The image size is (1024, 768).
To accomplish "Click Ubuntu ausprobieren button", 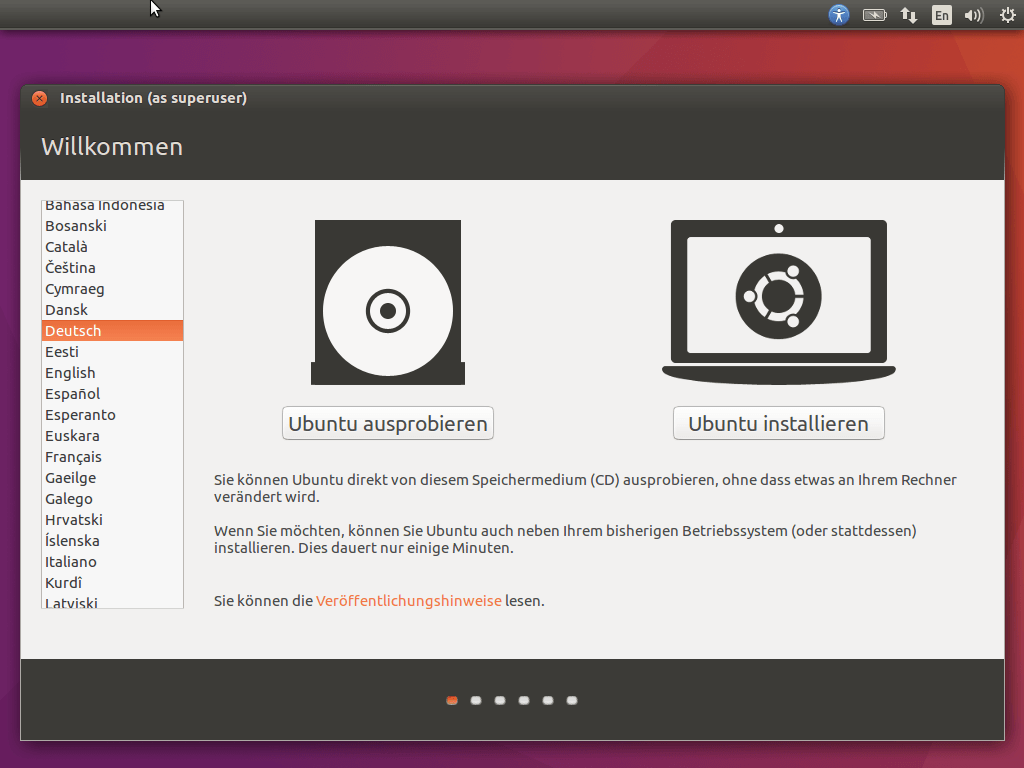I will coord(388,423).
